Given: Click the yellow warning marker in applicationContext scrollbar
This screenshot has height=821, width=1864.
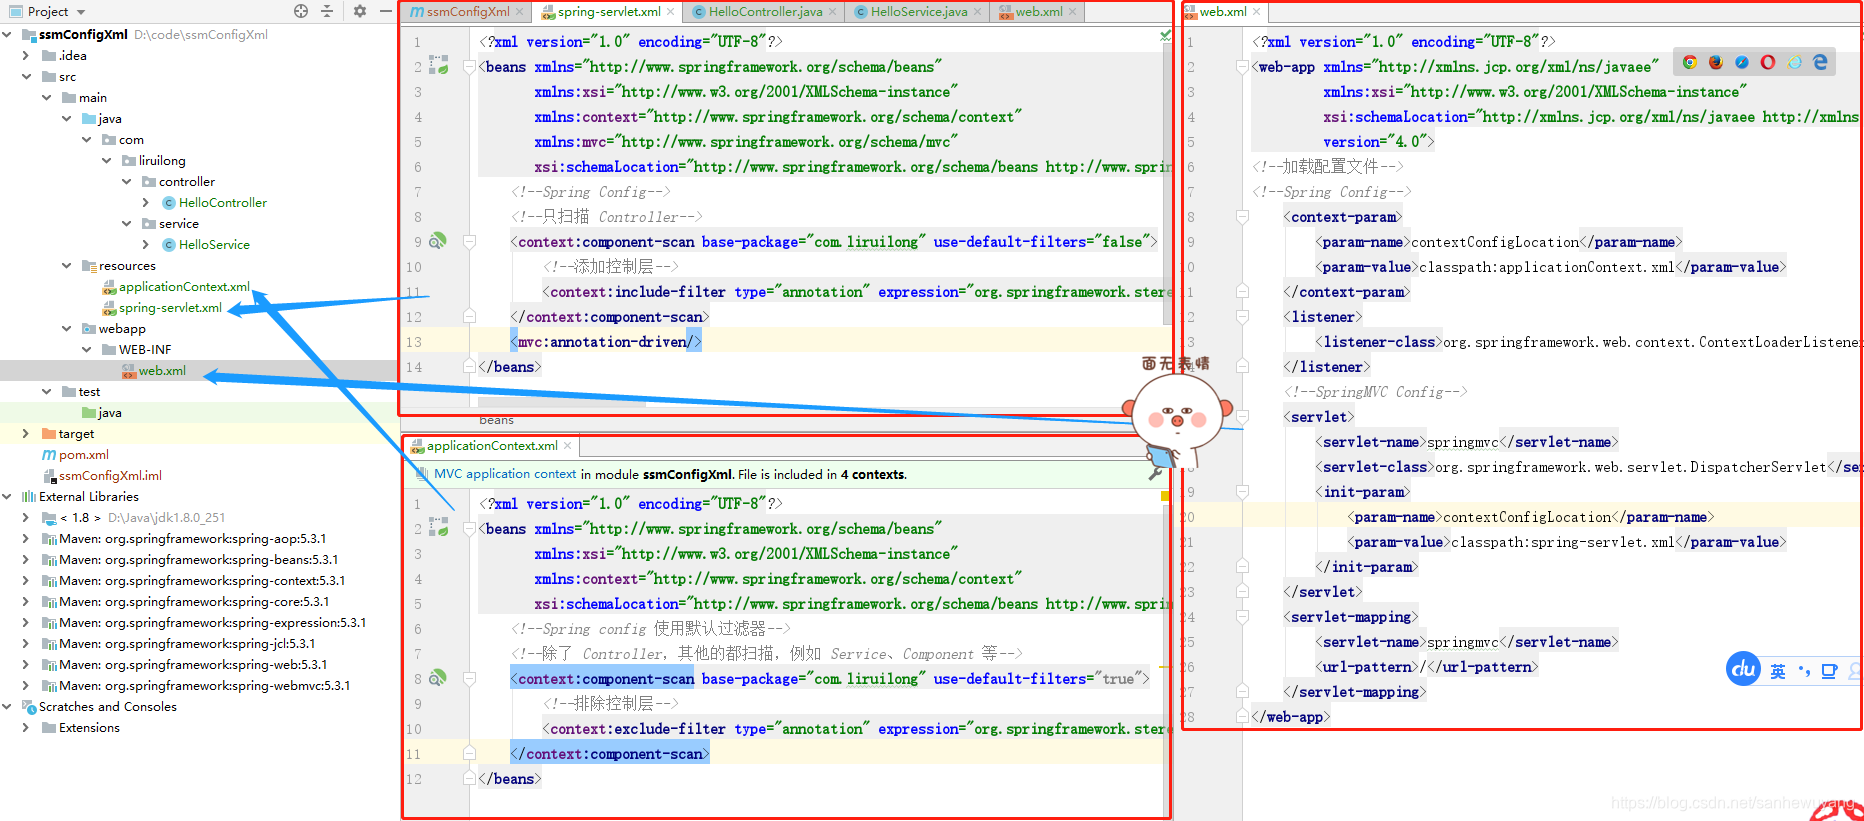Looking at the screenshot, I should [1165, 496].
